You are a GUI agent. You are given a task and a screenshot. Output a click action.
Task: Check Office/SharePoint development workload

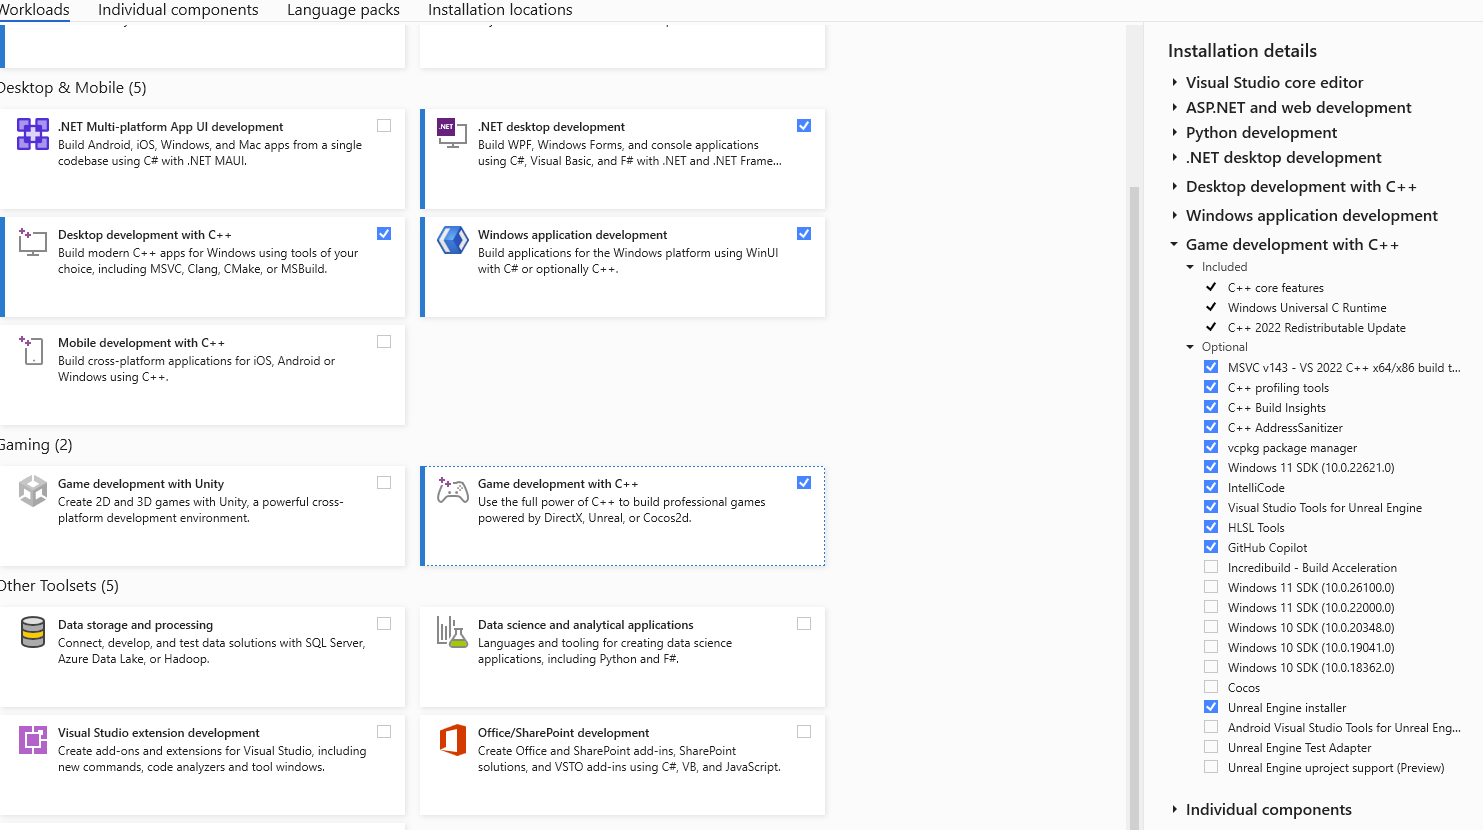(804, 732)
